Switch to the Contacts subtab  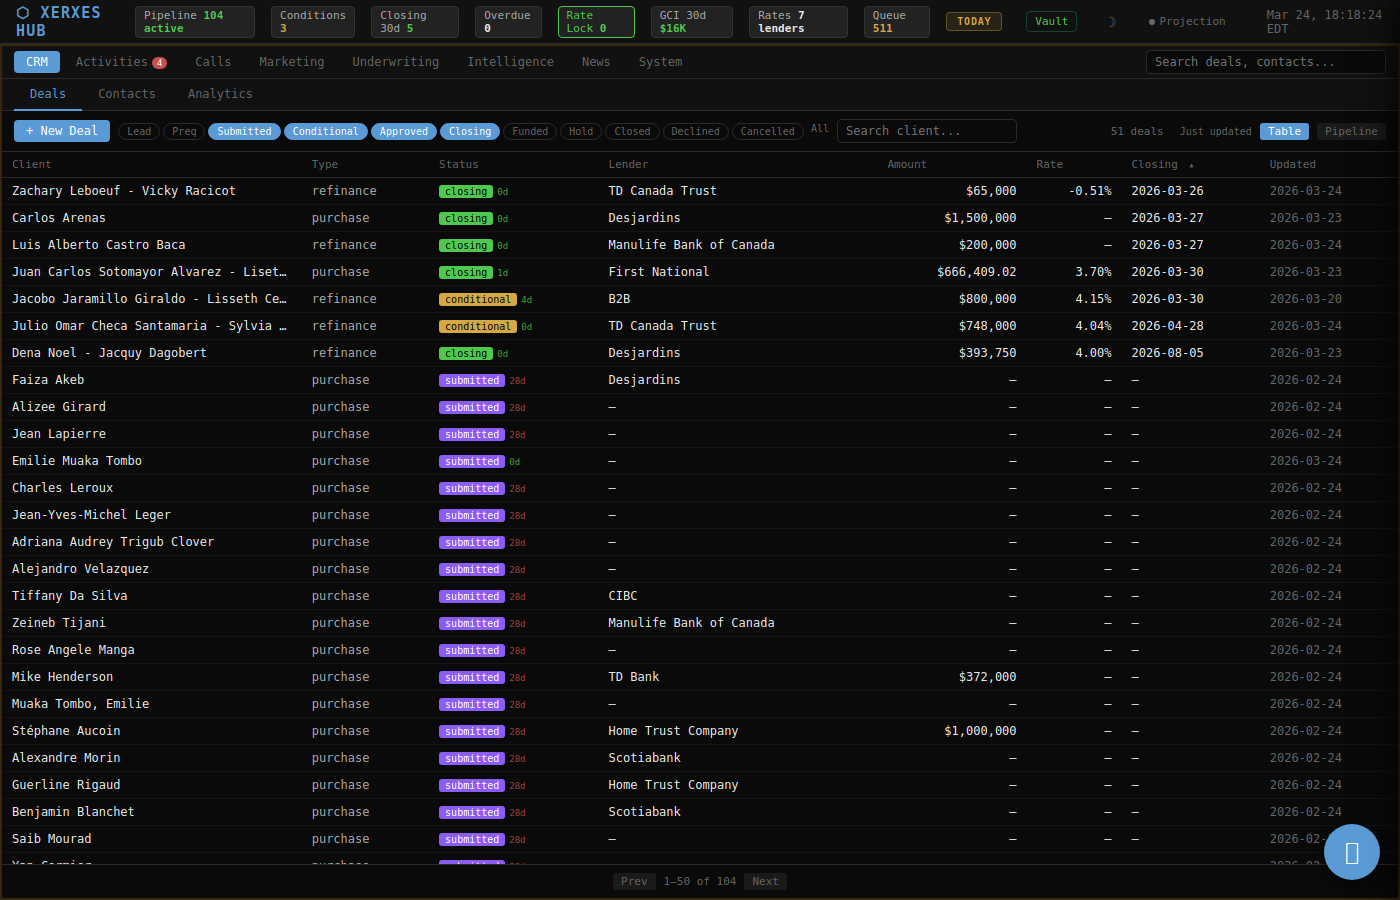click(127, 94)
